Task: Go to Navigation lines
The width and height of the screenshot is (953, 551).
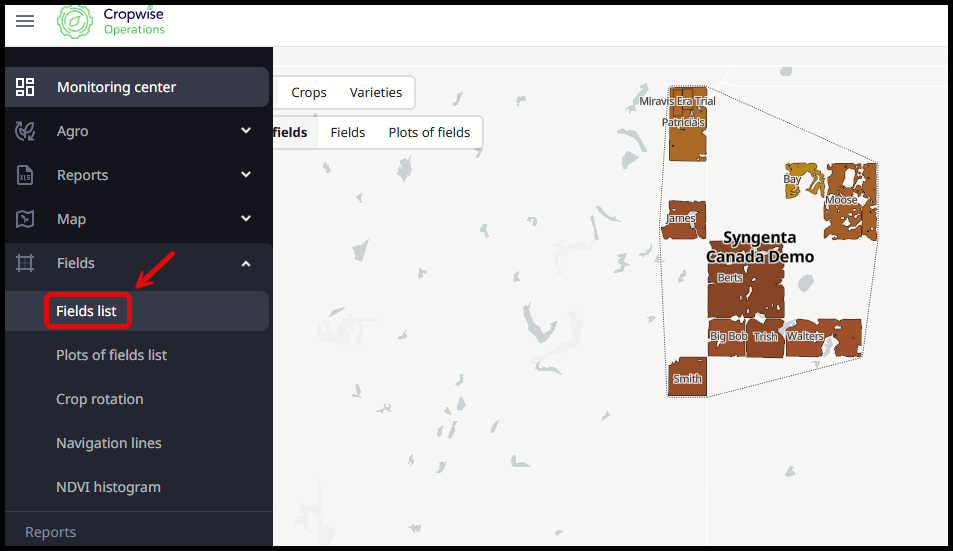Action: coord(108,443)
